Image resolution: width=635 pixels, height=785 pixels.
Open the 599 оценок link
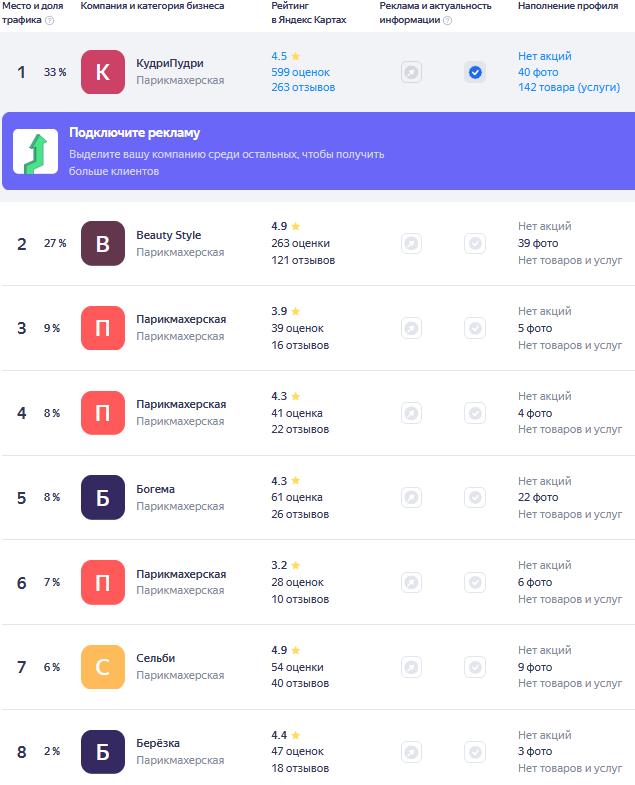click(x=300, y=72)
